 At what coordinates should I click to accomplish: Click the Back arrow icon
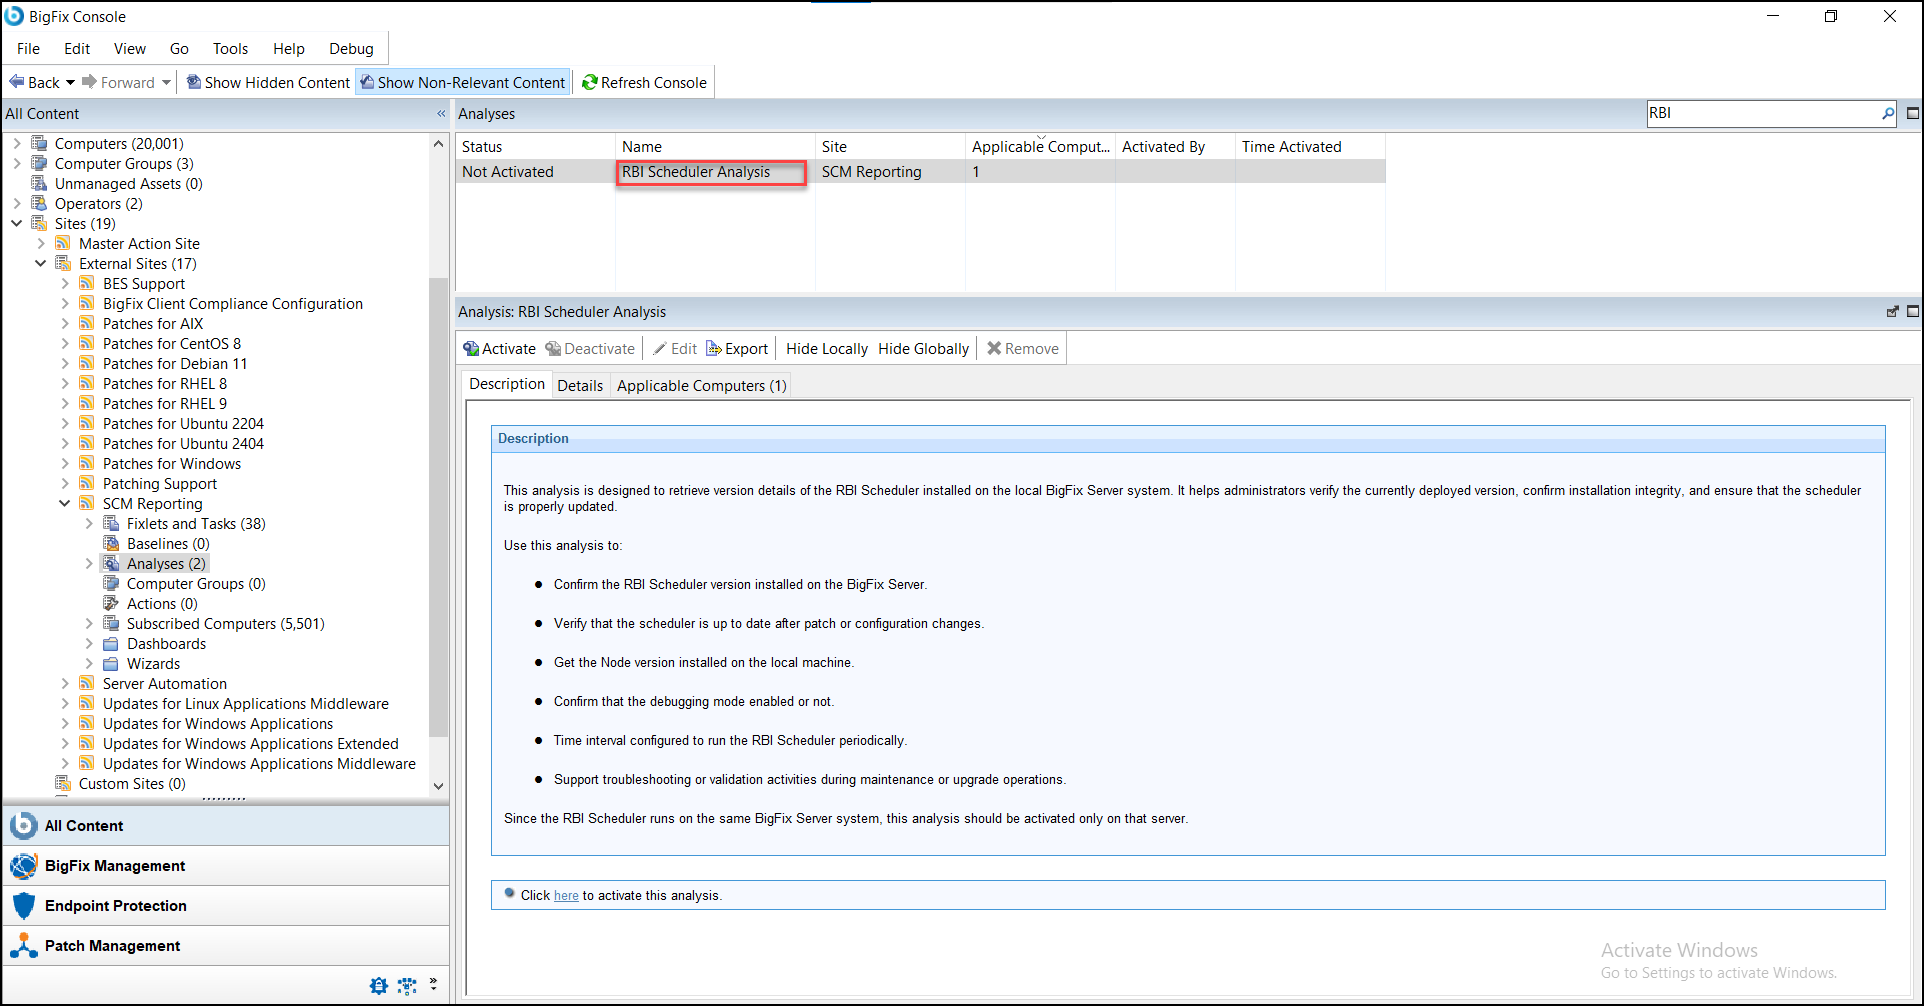17,82
